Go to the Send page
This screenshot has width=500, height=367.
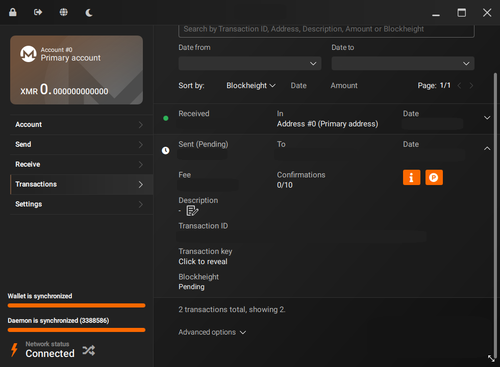(x=81, y=144)
